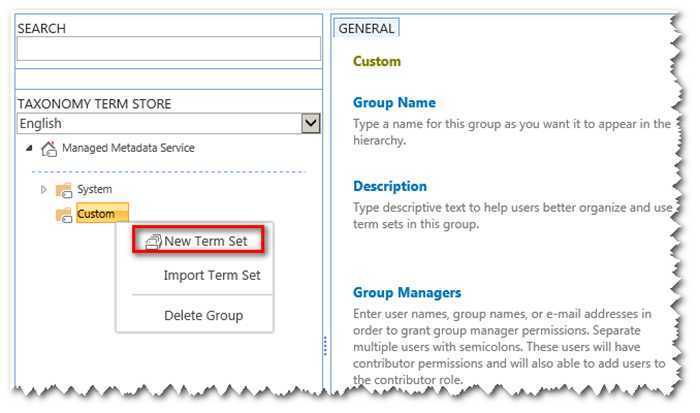This screenshot has width=700, height=413.
Task: Click the Description heading
Action: click(390, 186)
